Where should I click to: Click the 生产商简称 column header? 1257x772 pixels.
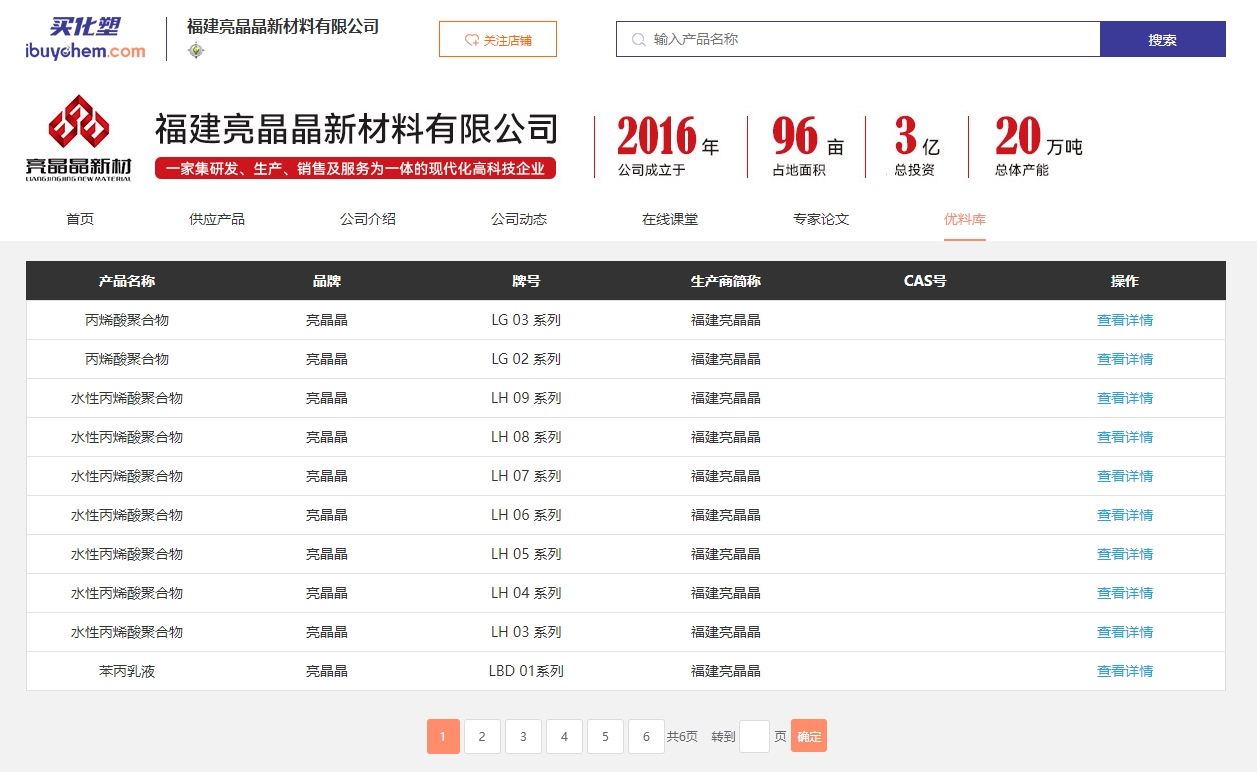click(726, 281)
